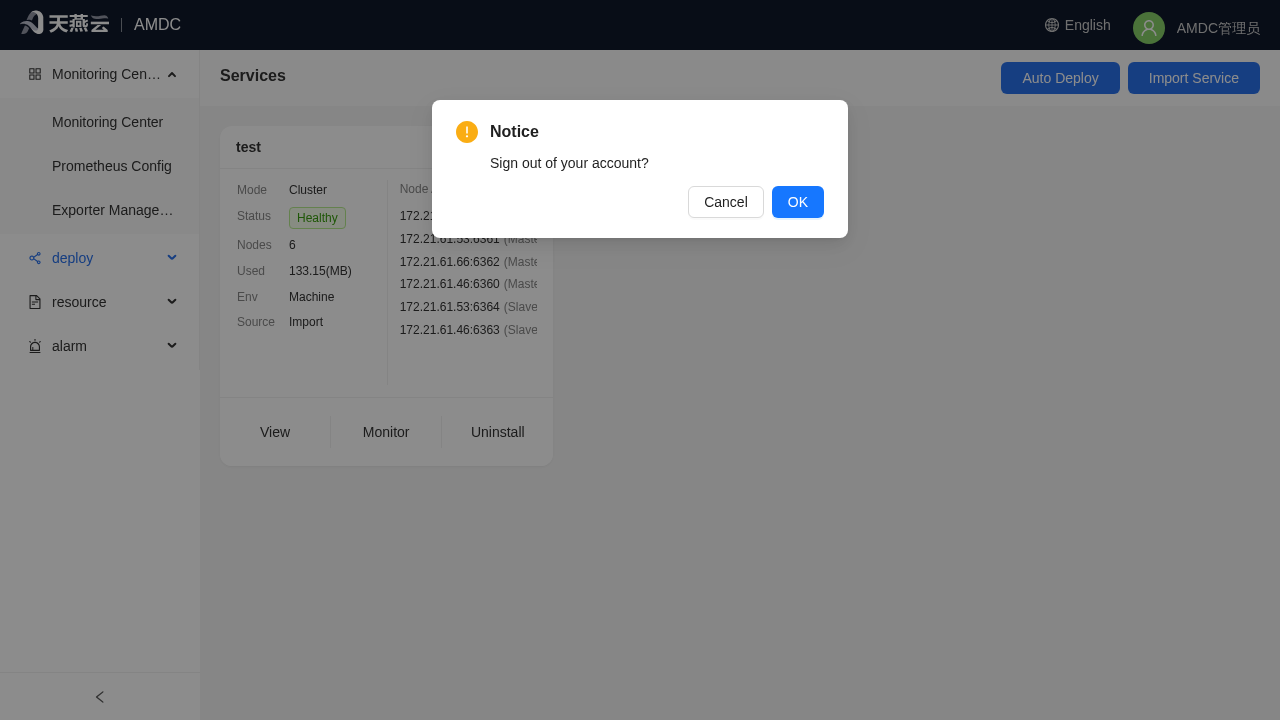Click the Services page heading
This screenshot has height=720, width=1280.
click(x=253, y=76)
